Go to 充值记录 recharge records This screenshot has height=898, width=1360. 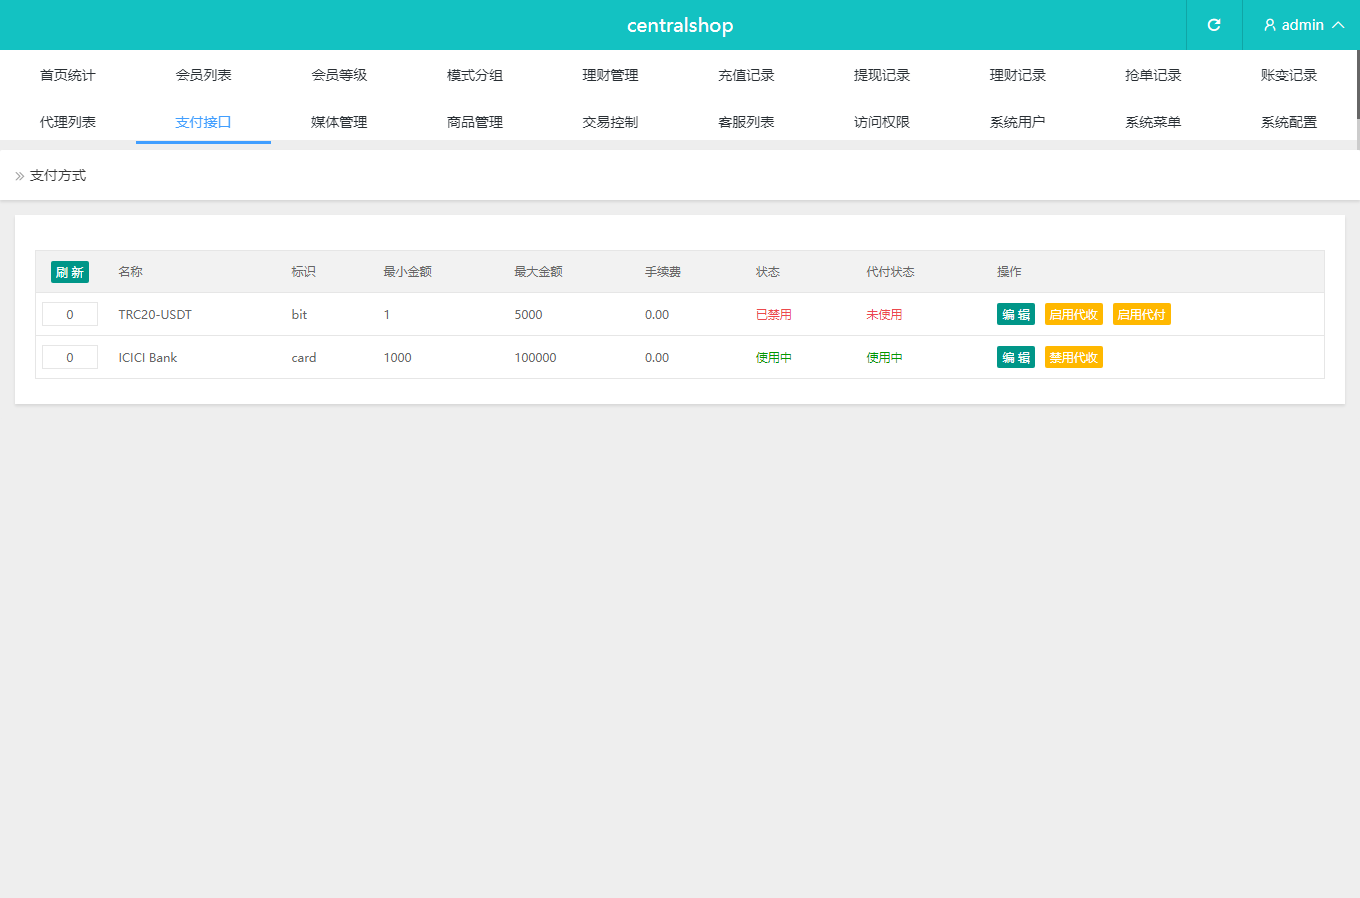click(x=746, y=75)
